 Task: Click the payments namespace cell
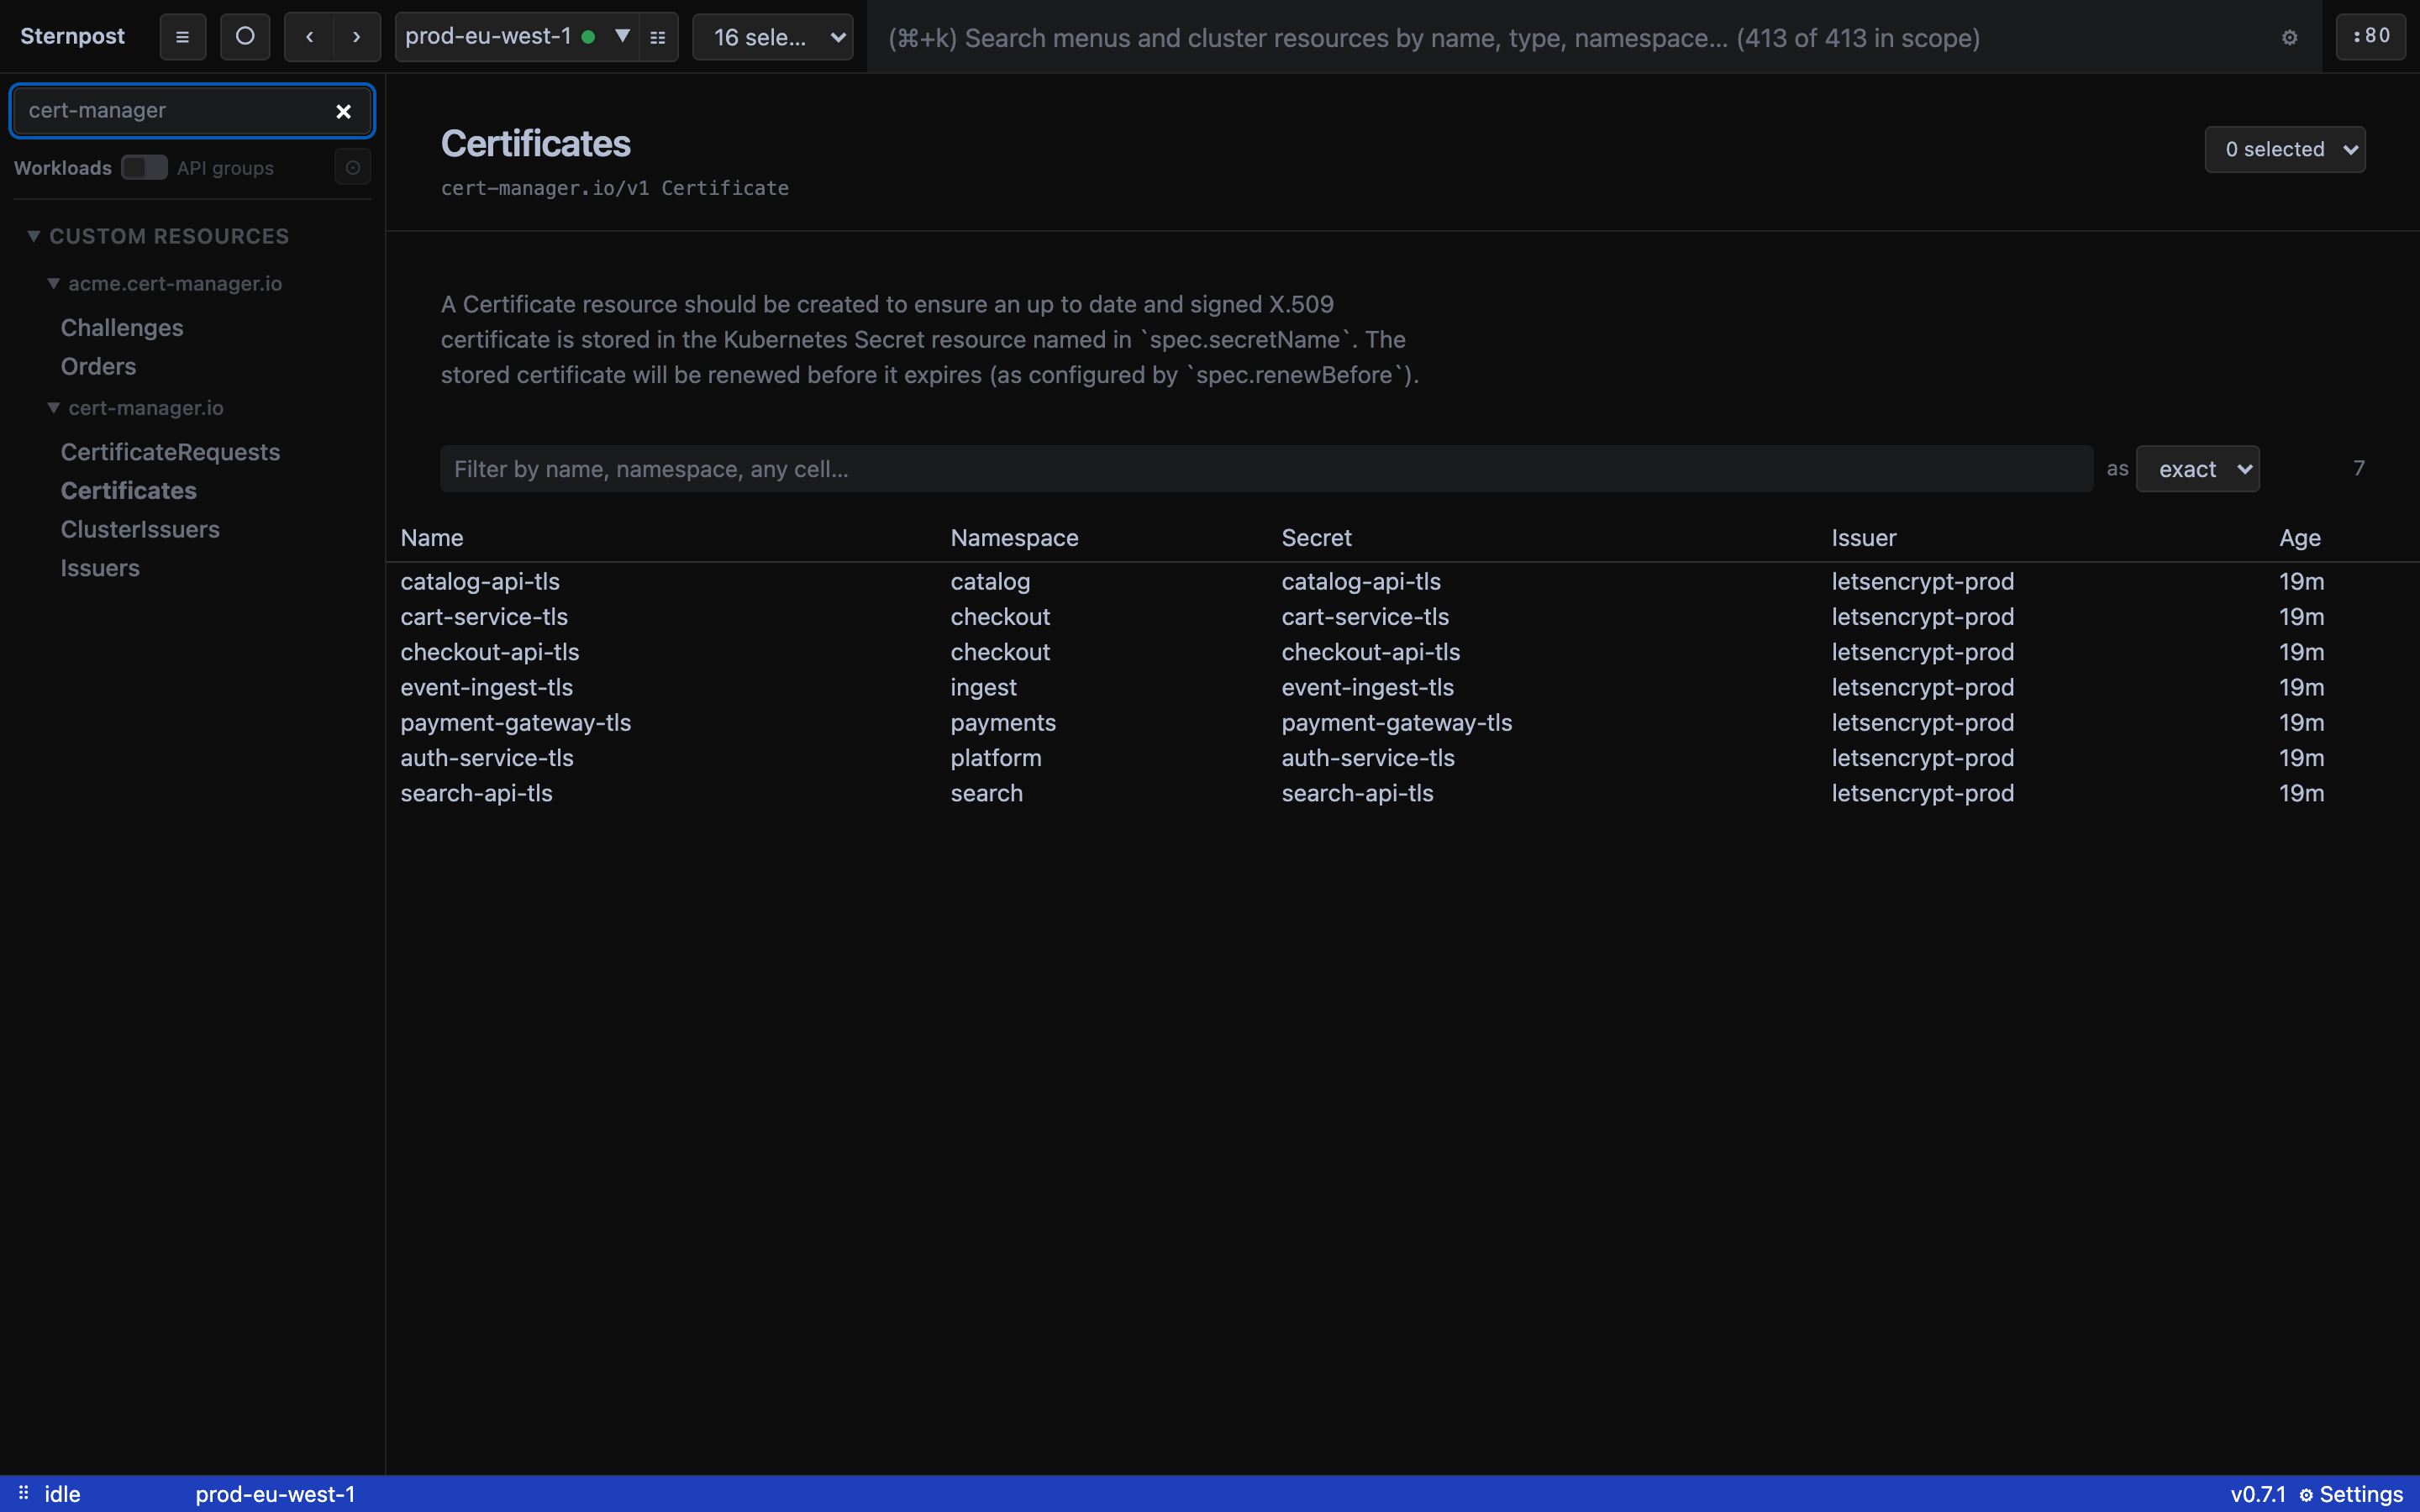pos(1003,723)
